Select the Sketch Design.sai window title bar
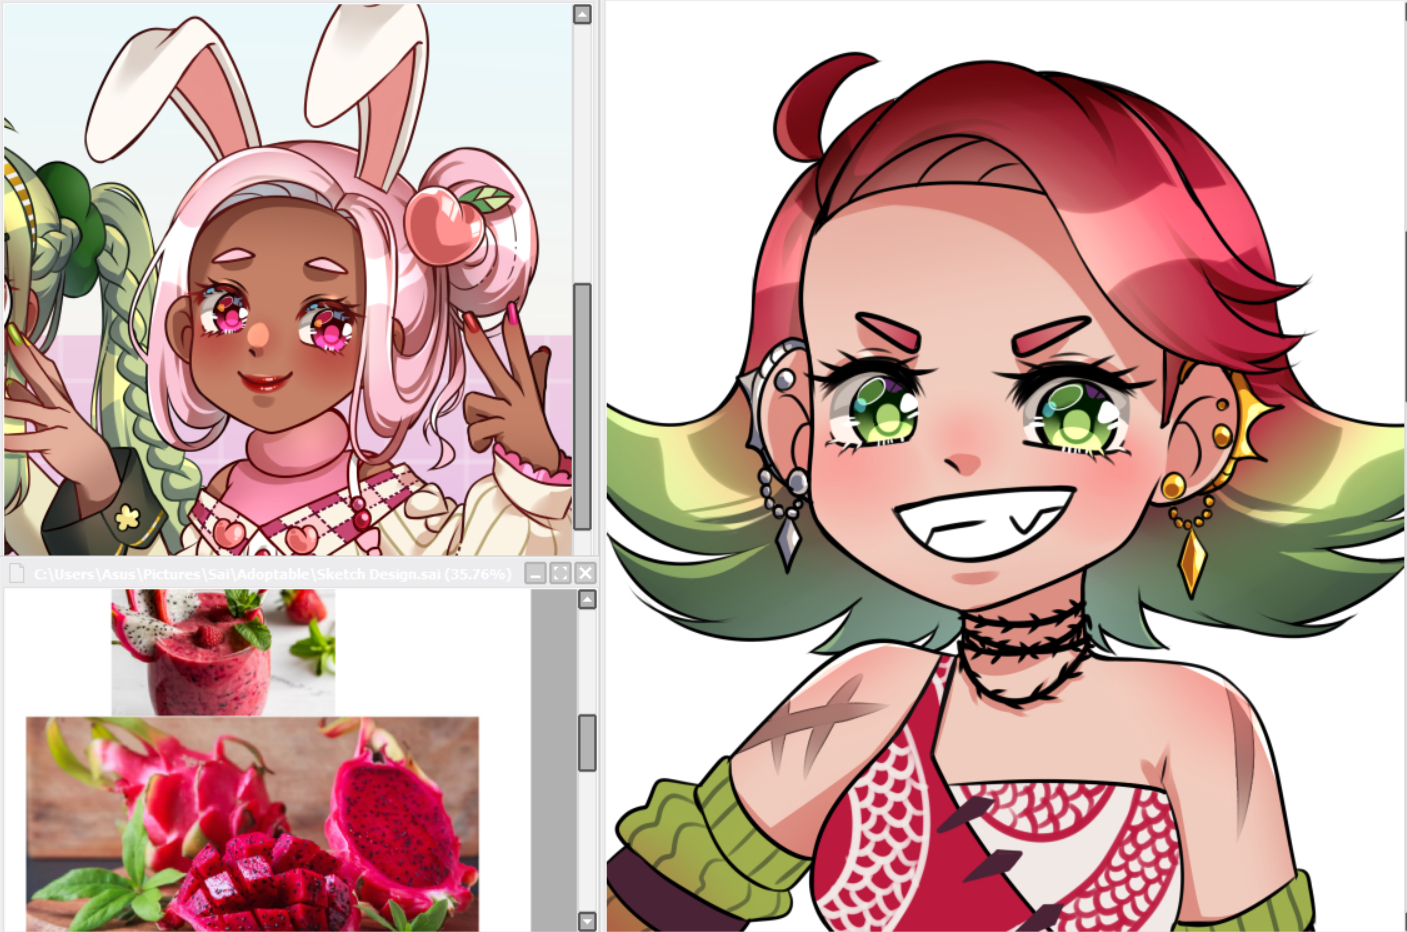This screenshot has width=1407, height=932. [270, 573]
